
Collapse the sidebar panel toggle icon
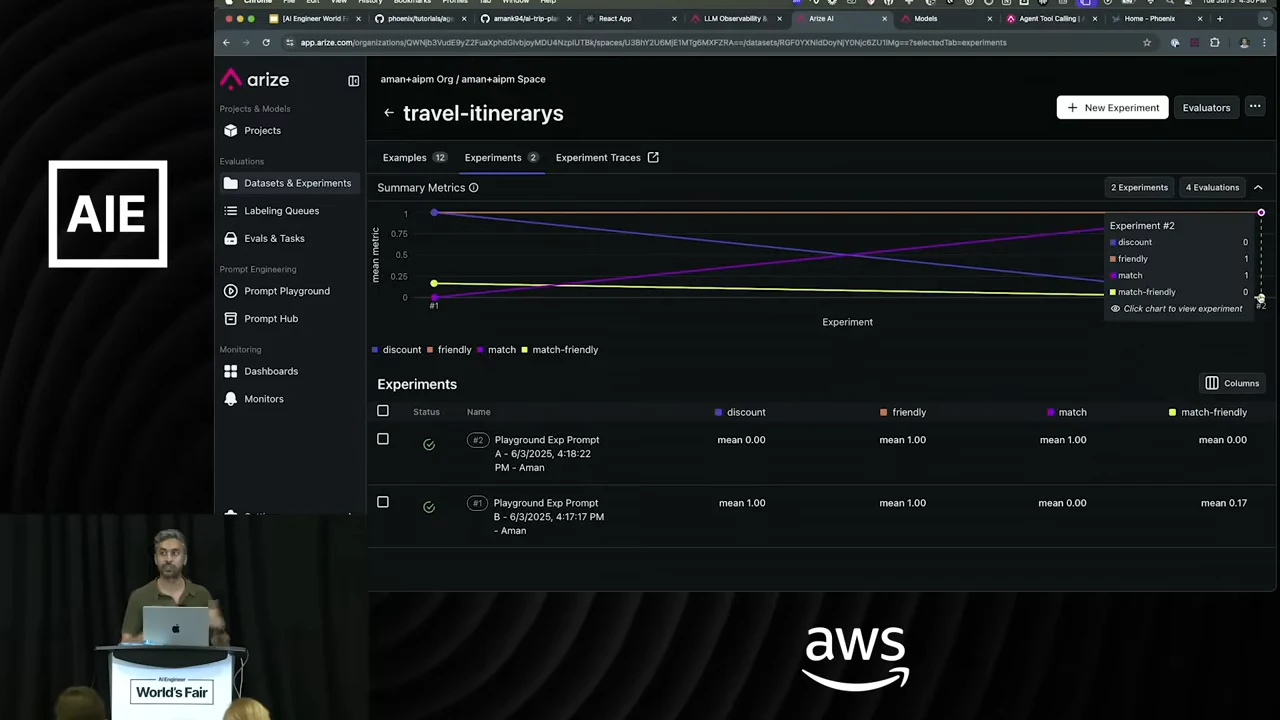point(353,80)
